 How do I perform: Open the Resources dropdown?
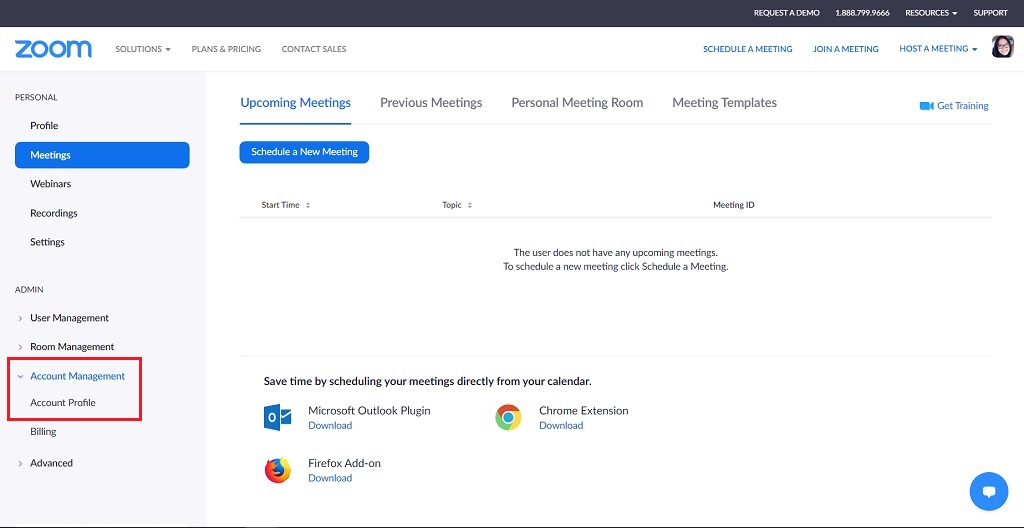click(931, 13)
